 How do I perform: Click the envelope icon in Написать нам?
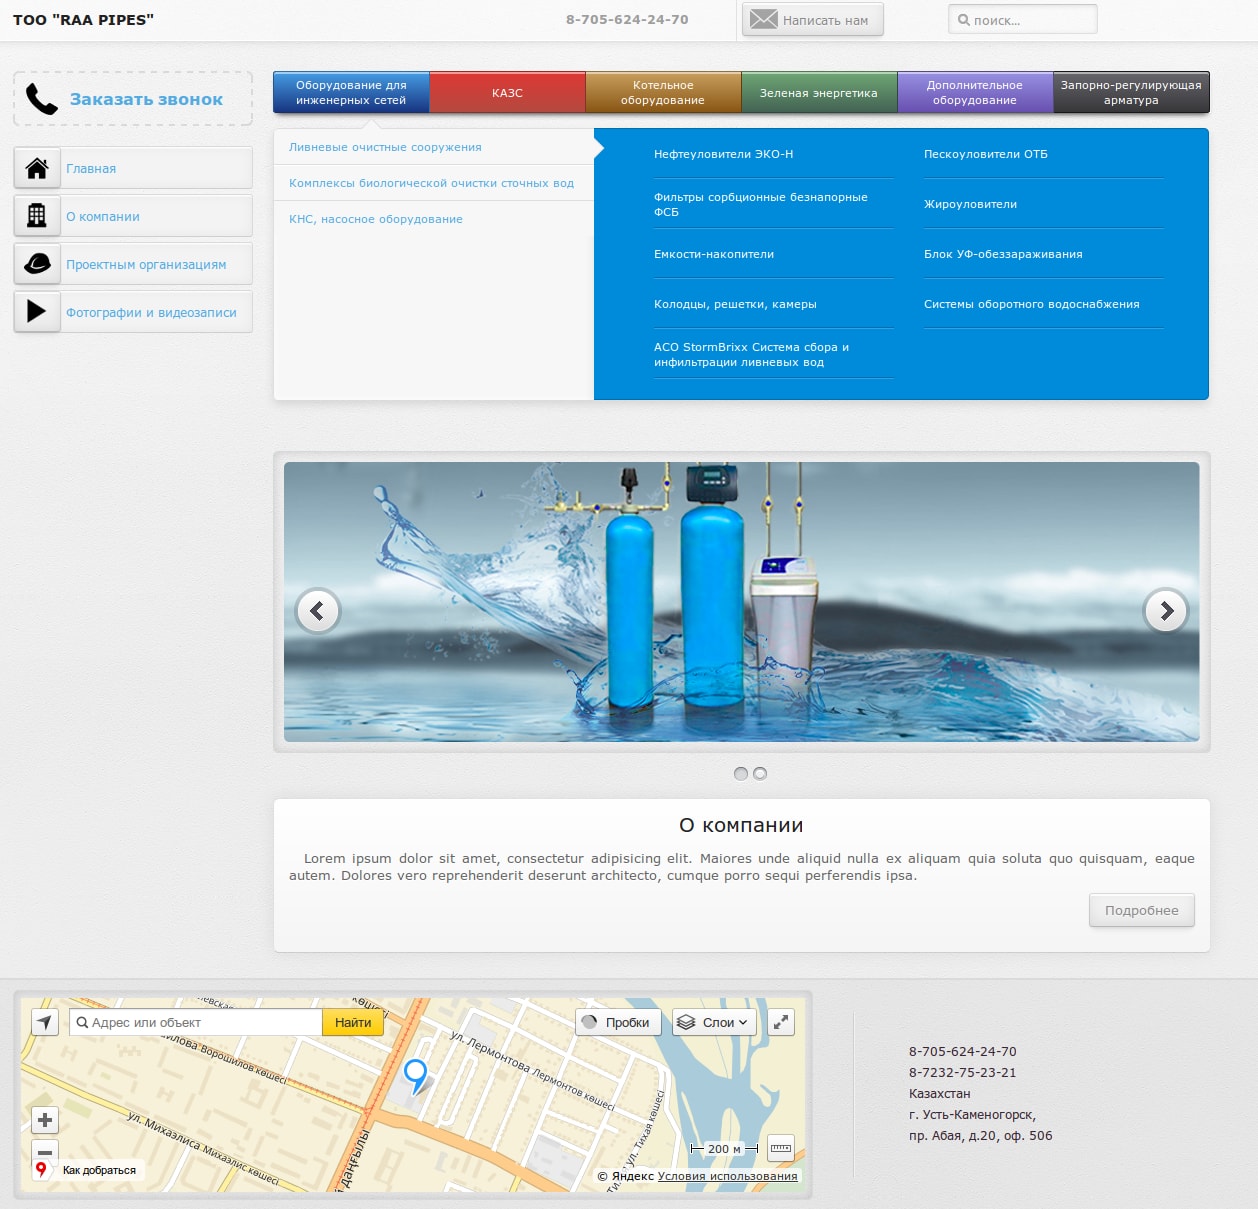click(x=764, y=20)
